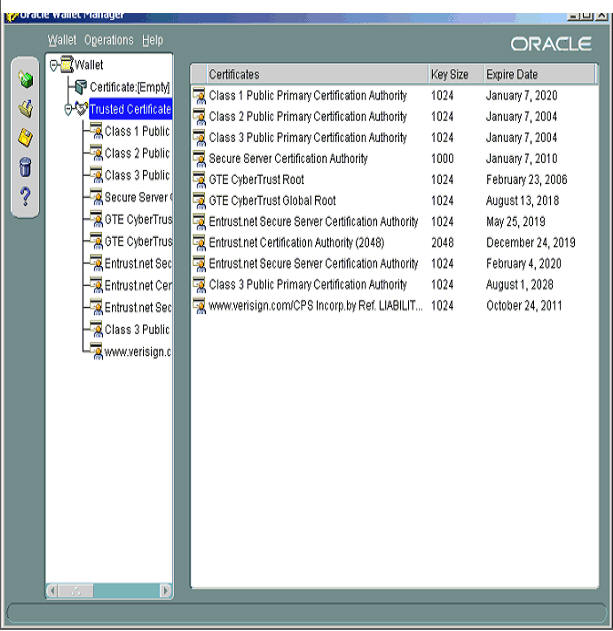Click certificate icon for Secure Server Certification row

[199, 159]
